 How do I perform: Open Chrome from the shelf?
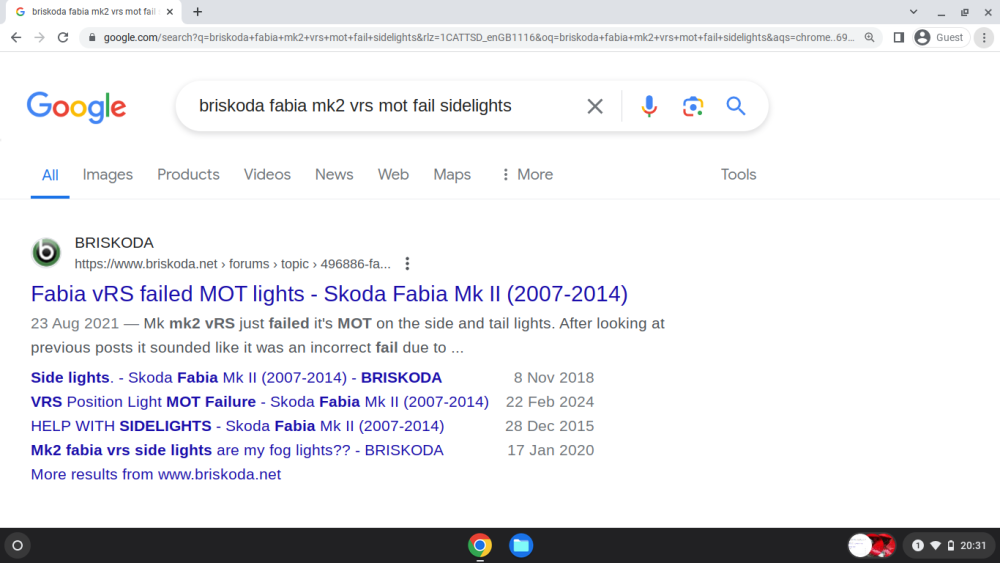(480, 546)
